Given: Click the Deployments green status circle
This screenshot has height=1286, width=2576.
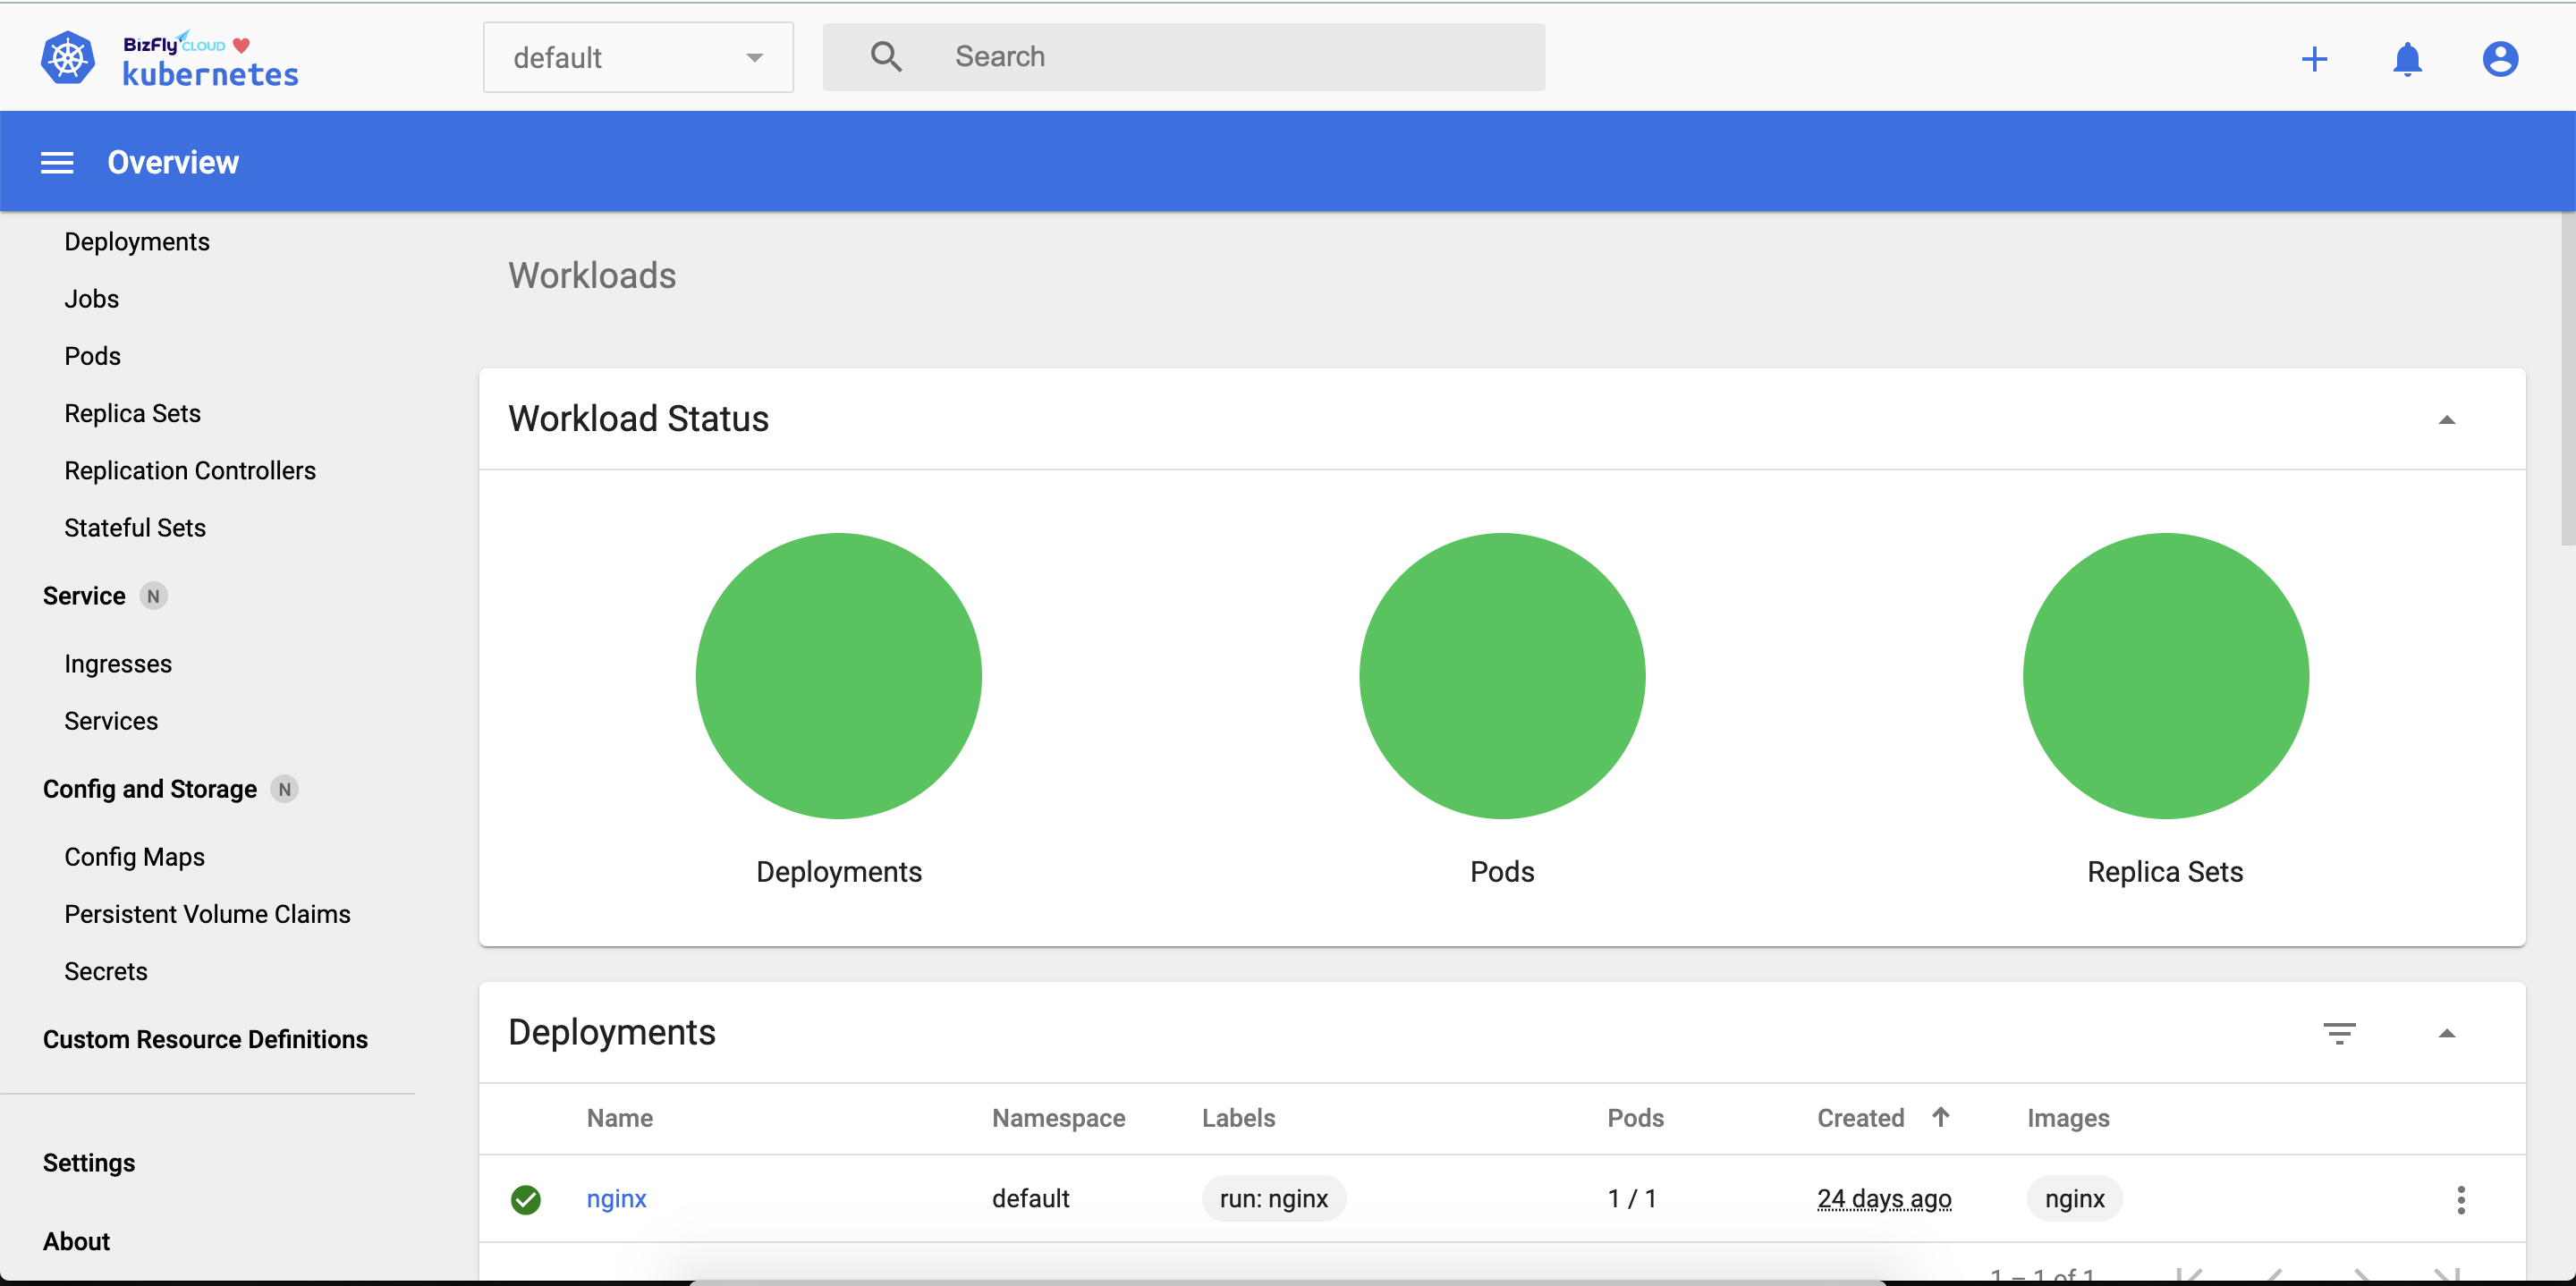Looking at the screenshot, I should [838, 676].
